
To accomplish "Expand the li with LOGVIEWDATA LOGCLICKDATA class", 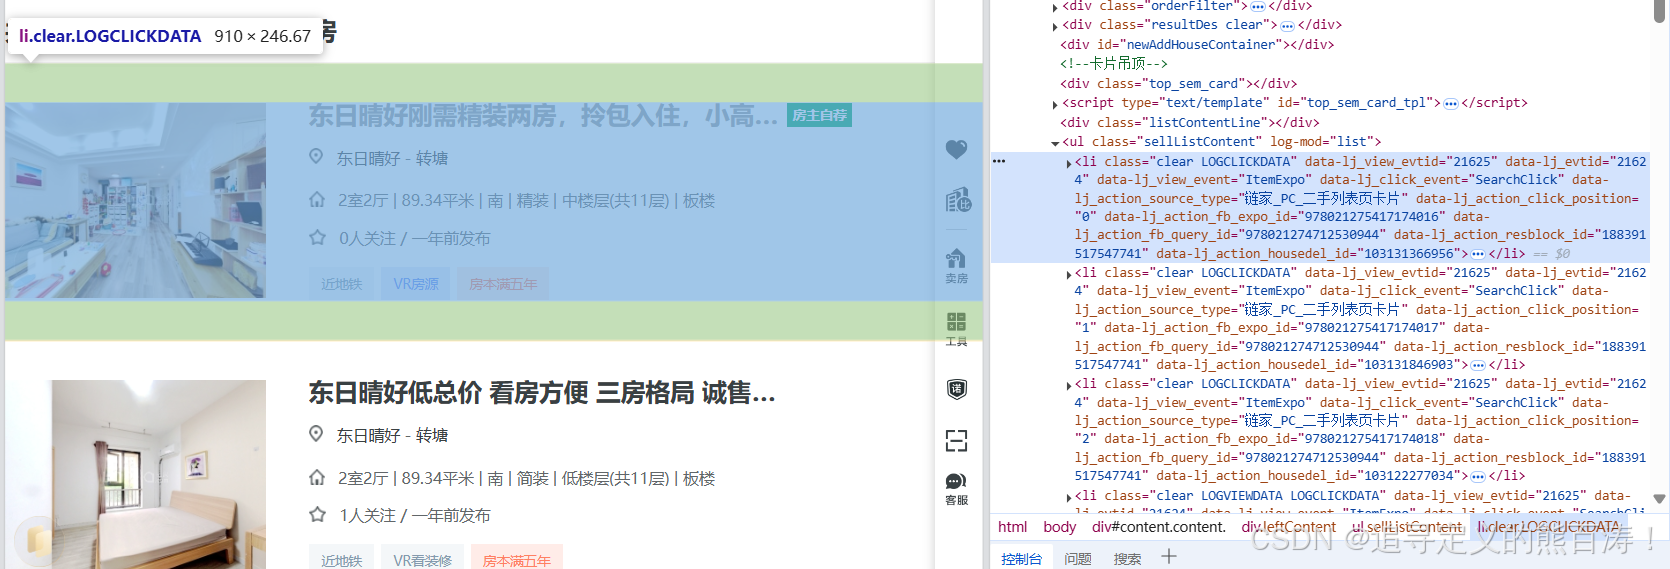I will point(1068,496).
